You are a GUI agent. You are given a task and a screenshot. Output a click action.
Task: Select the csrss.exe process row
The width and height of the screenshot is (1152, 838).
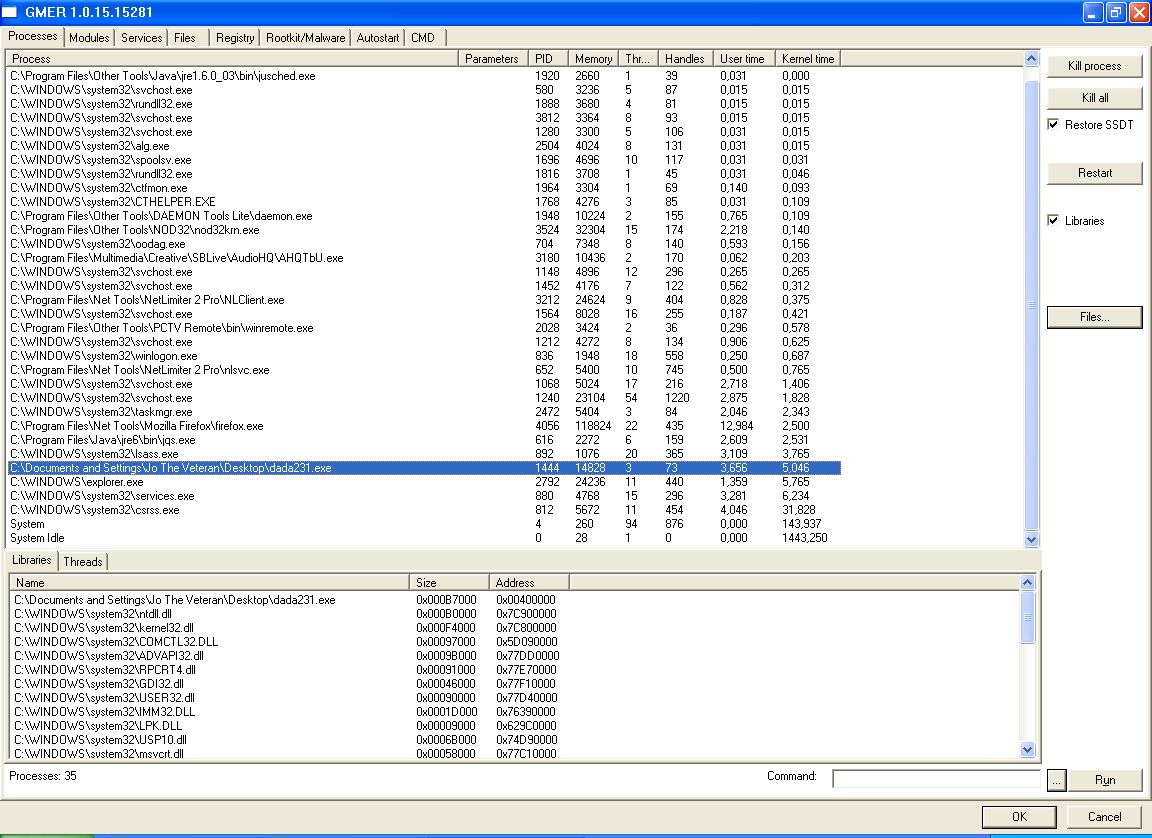click(424, 510)
